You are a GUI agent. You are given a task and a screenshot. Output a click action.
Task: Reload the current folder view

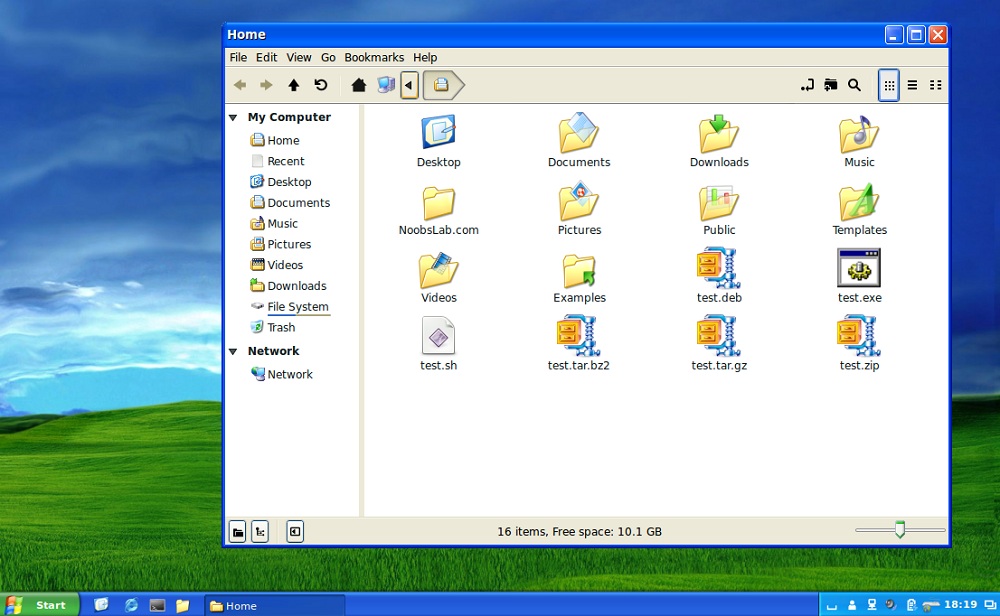tap(320, 85)
